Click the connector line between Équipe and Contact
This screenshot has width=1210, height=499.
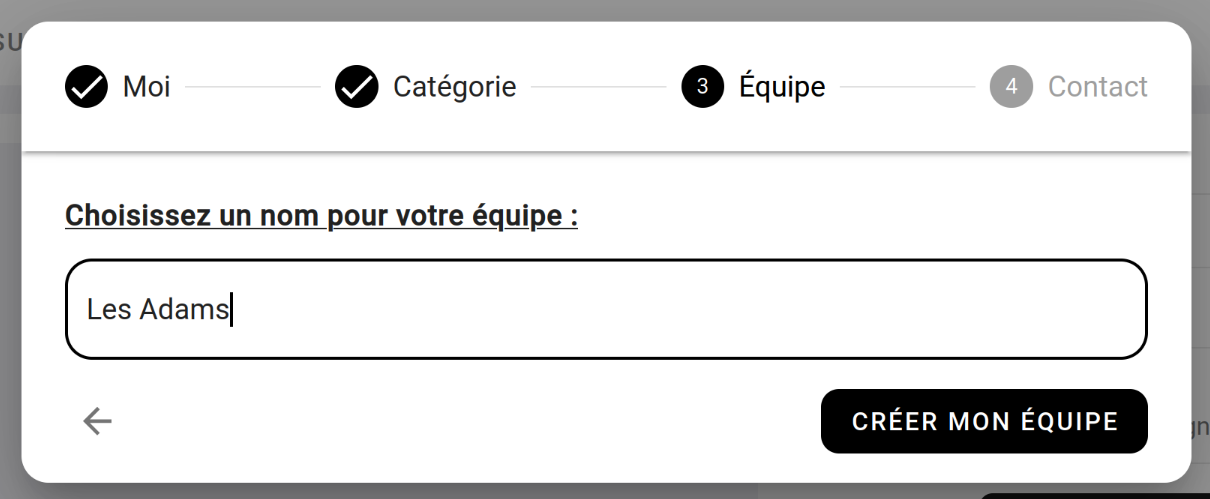pos(907,87)
